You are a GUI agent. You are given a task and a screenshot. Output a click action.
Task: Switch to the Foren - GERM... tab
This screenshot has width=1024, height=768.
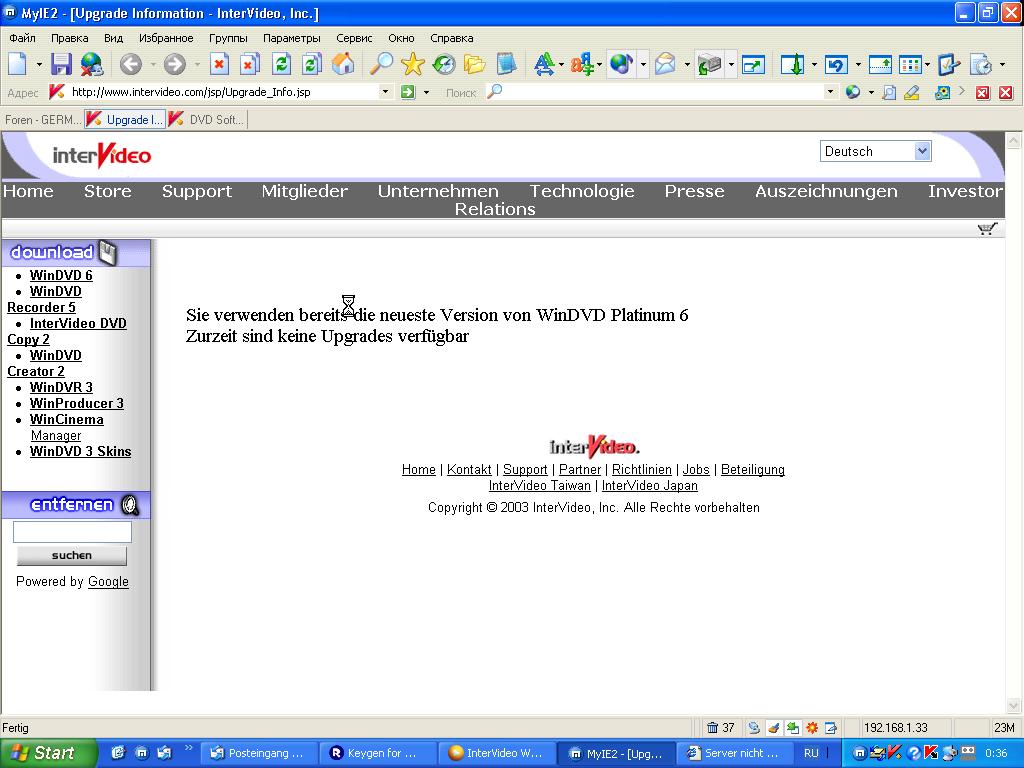[x=42, y=120]
